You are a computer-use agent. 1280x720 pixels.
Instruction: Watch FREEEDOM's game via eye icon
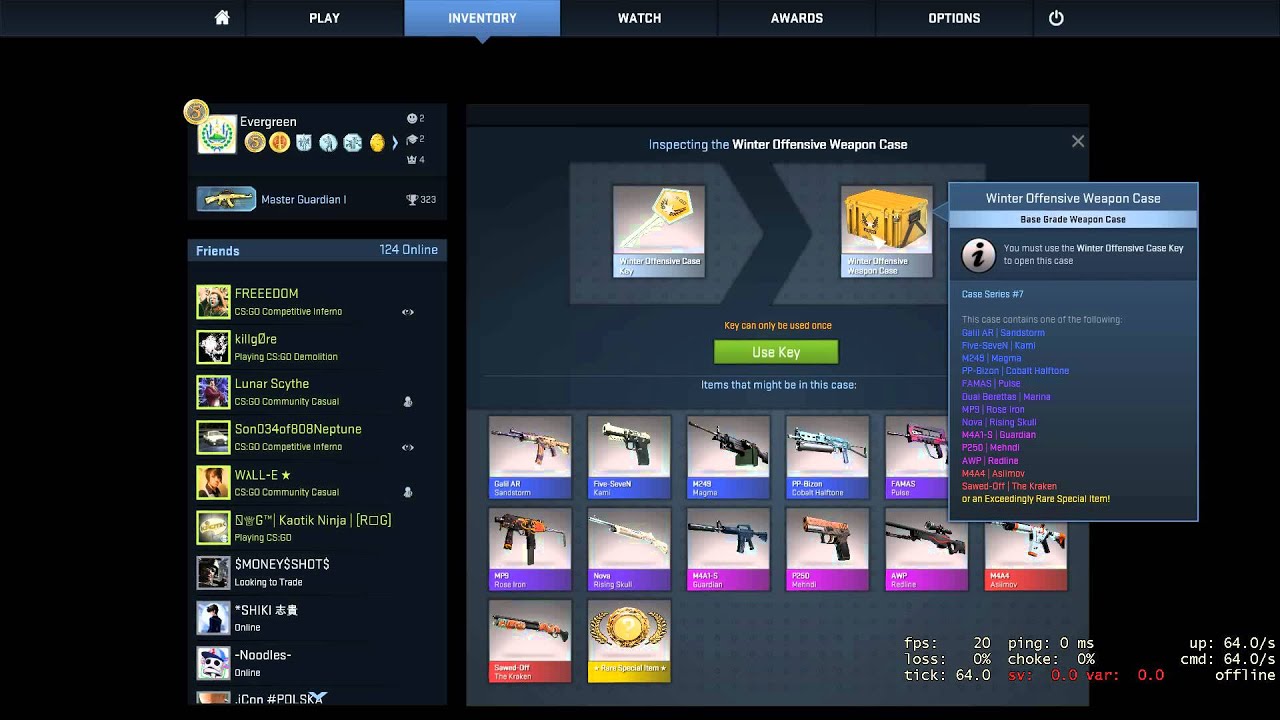(408, 312)
